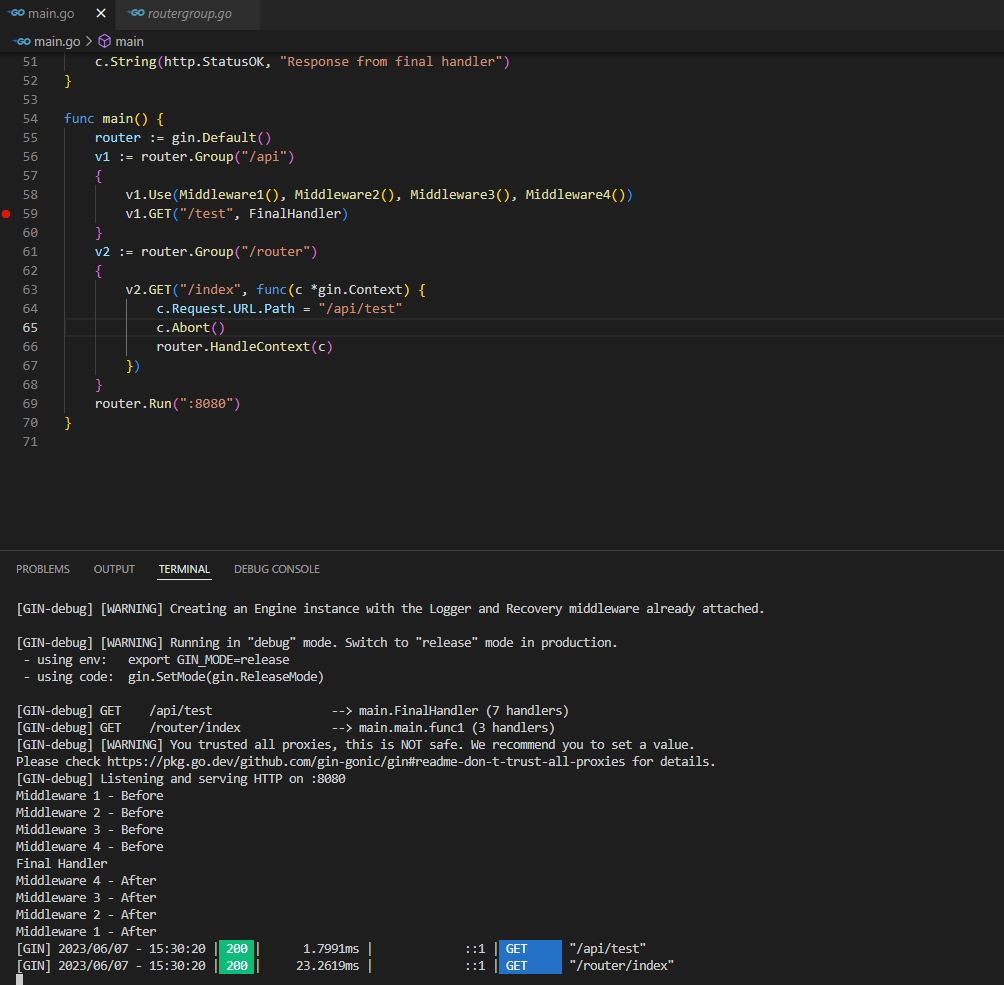
Task: Click c.Abort() on line 65
Action: click(190, 328)
